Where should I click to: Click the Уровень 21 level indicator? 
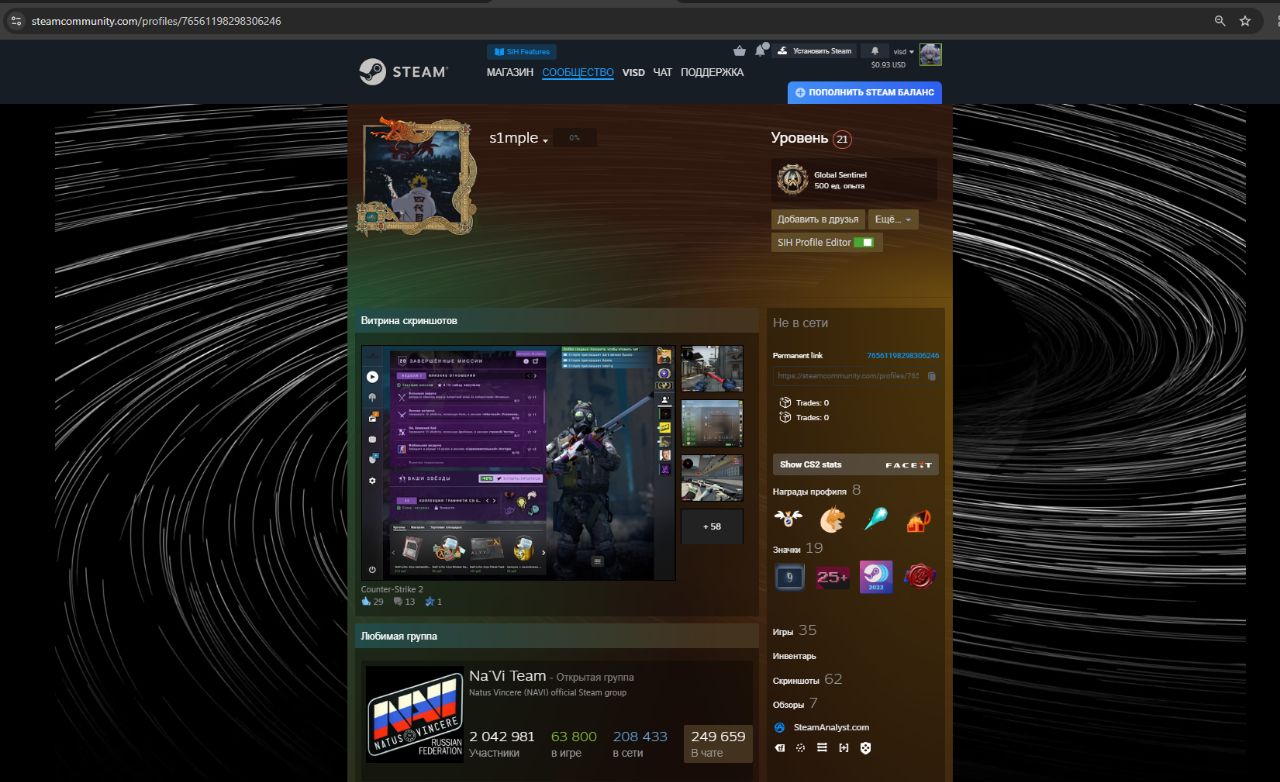[x=811, y=139]
